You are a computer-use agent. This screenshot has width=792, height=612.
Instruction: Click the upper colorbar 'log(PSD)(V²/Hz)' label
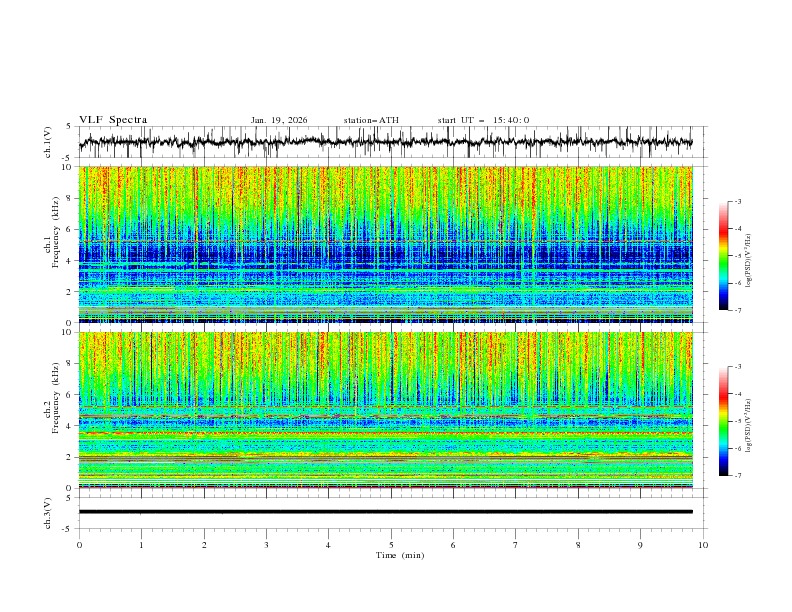(x=749, y=261)
